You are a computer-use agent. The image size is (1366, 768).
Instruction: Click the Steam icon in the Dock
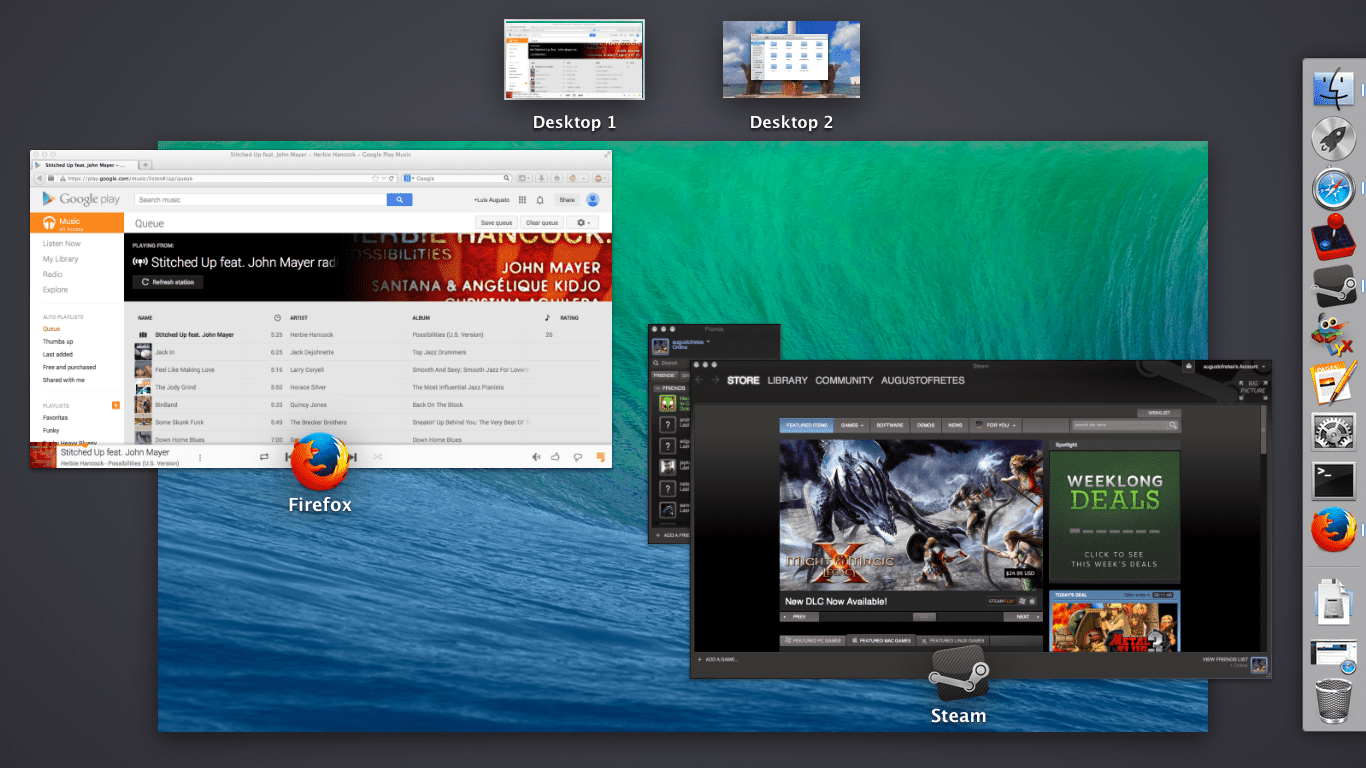pos(1332,287)
